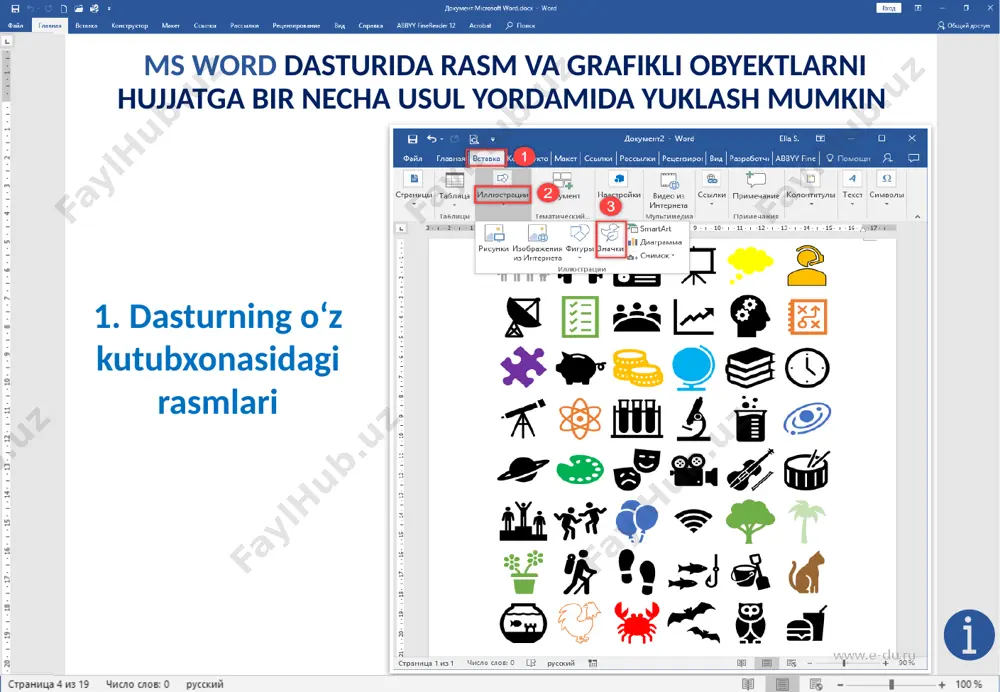Image resolution: width=1000 pixels, height=692 pixels.
Task: Open the Конструктор ribbon tab
Action: pyautogui.click(x=129, y=26)
